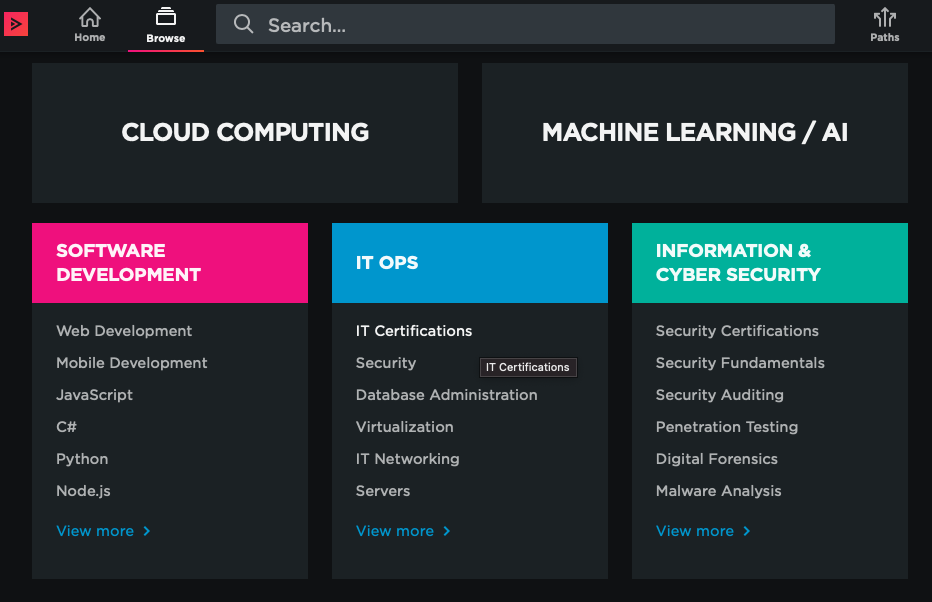Click the Security Fundamentals entry
The height and width of the screenshot is (602, 932).
740,363
